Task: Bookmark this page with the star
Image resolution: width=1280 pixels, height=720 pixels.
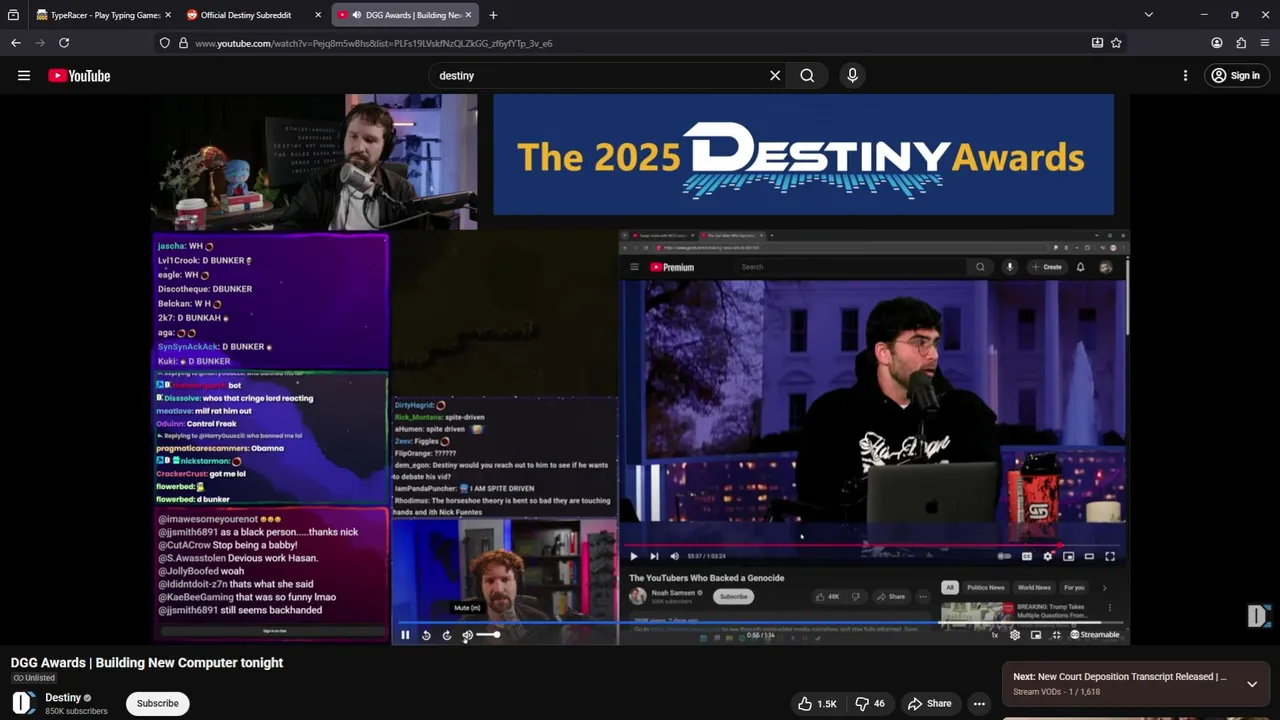Action: (1116, 43)
